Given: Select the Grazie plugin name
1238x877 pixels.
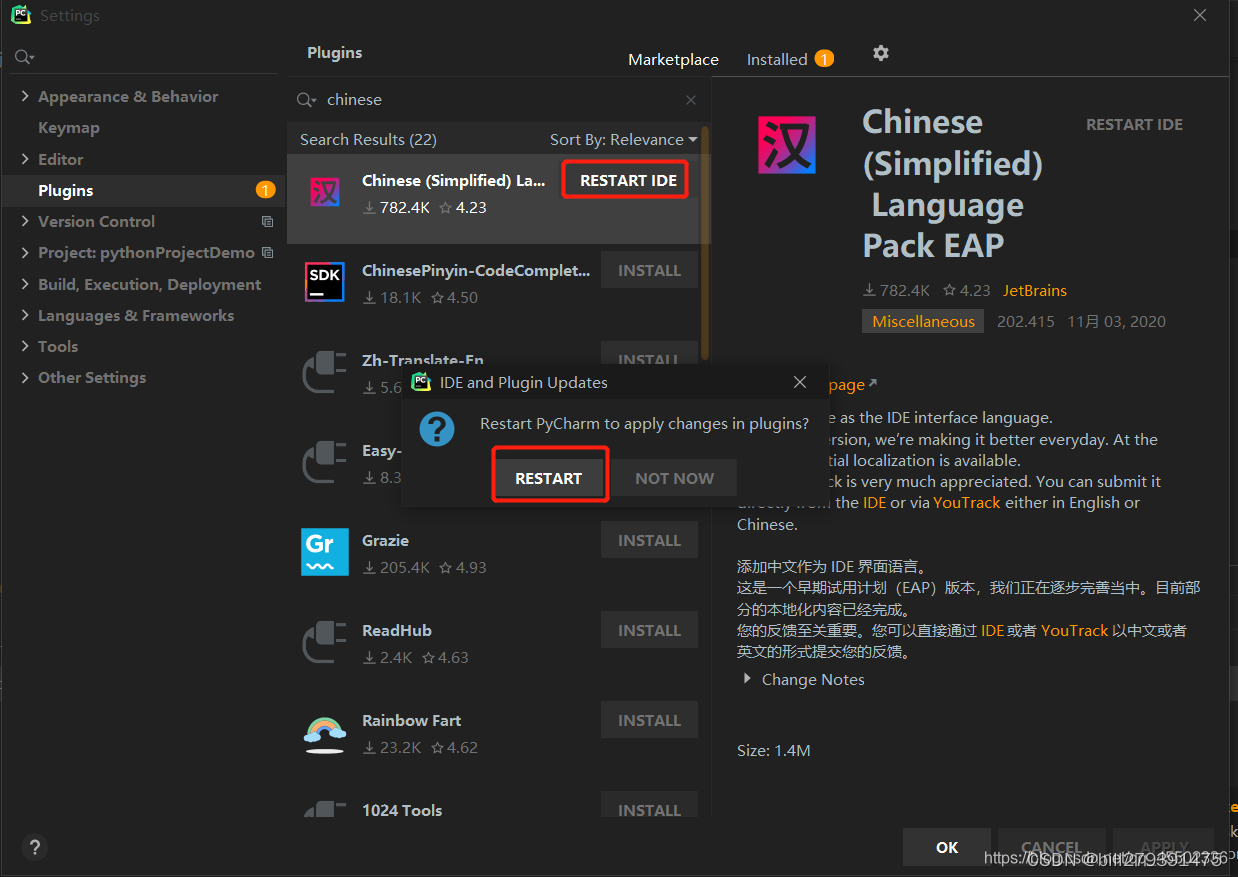Looking at the screenshot, I should click(385, 540).
